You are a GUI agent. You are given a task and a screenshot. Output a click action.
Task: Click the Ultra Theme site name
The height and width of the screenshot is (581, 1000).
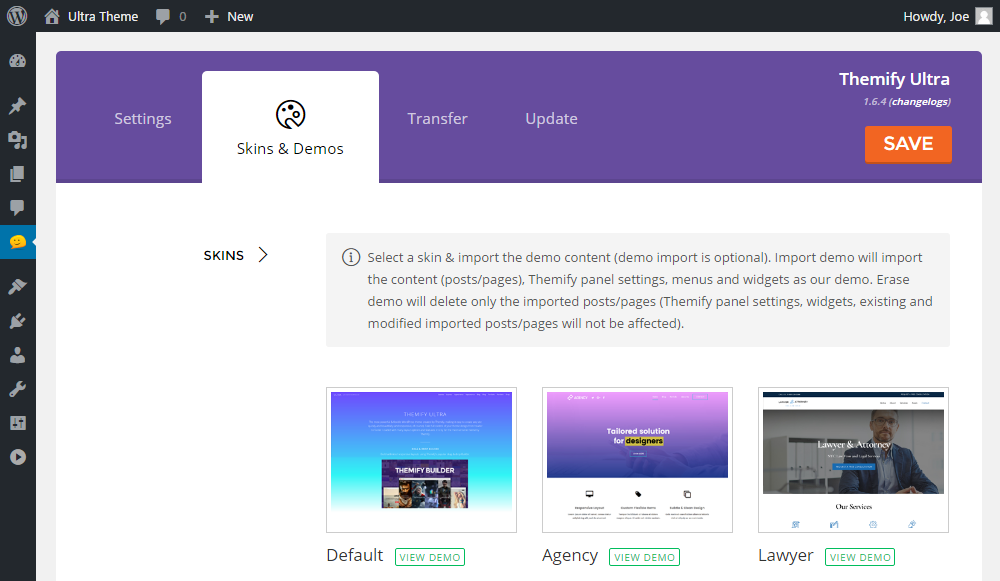tap(103, 17)
